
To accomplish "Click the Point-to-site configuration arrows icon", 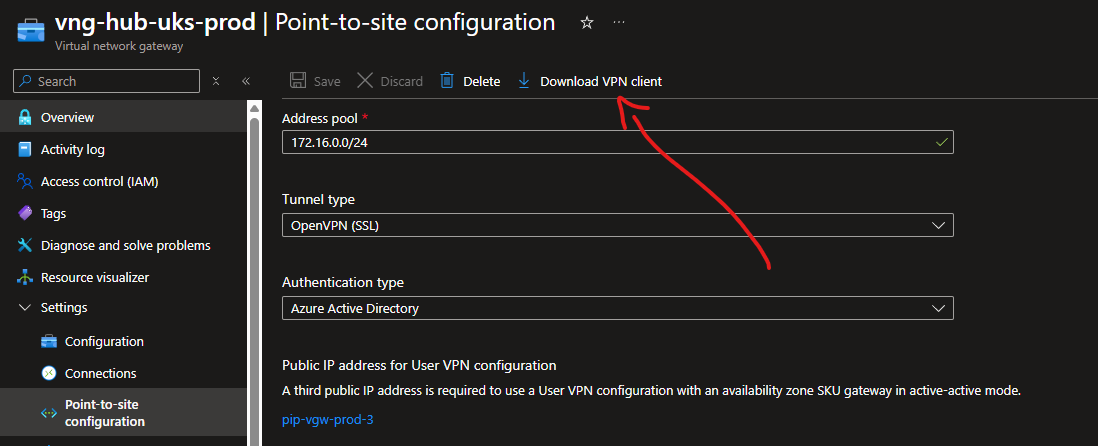I will tap(49, 413).
